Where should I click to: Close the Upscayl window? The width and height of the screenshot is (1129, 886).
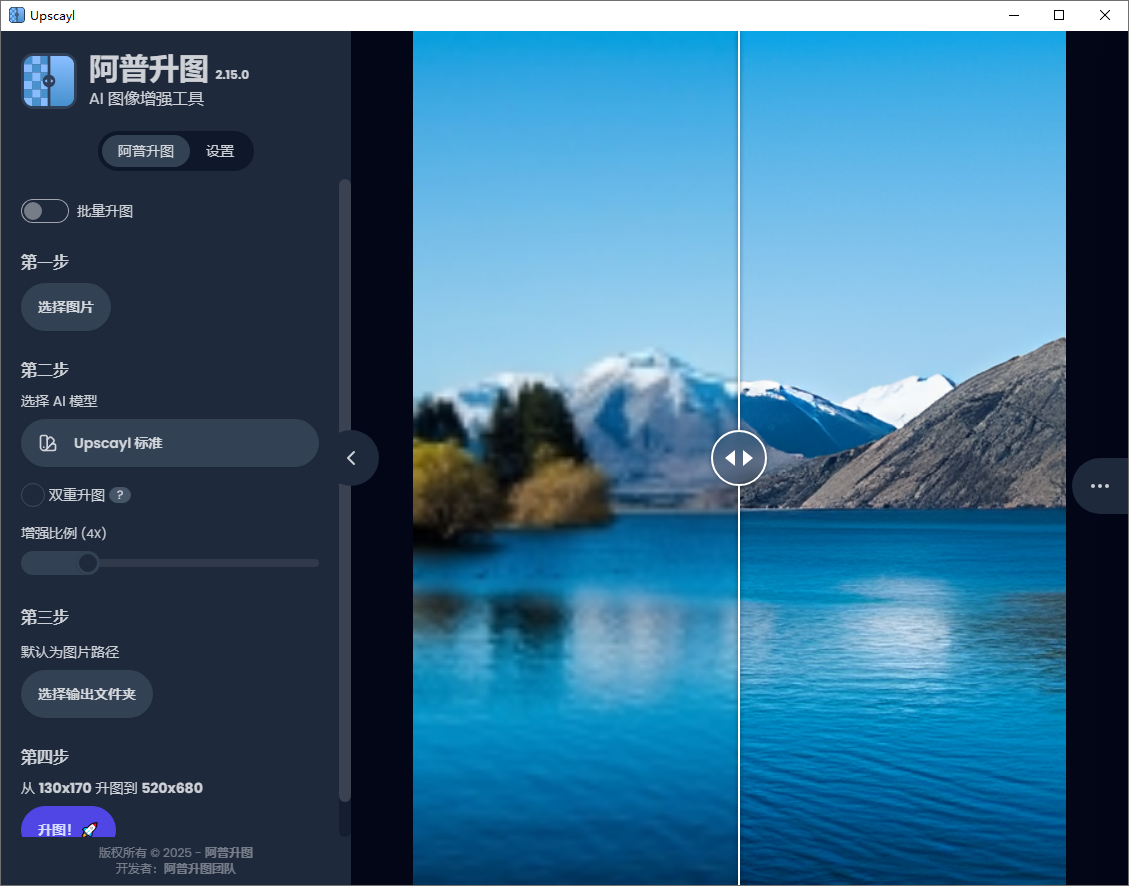pyautogui.click(x=1105, y=15)
